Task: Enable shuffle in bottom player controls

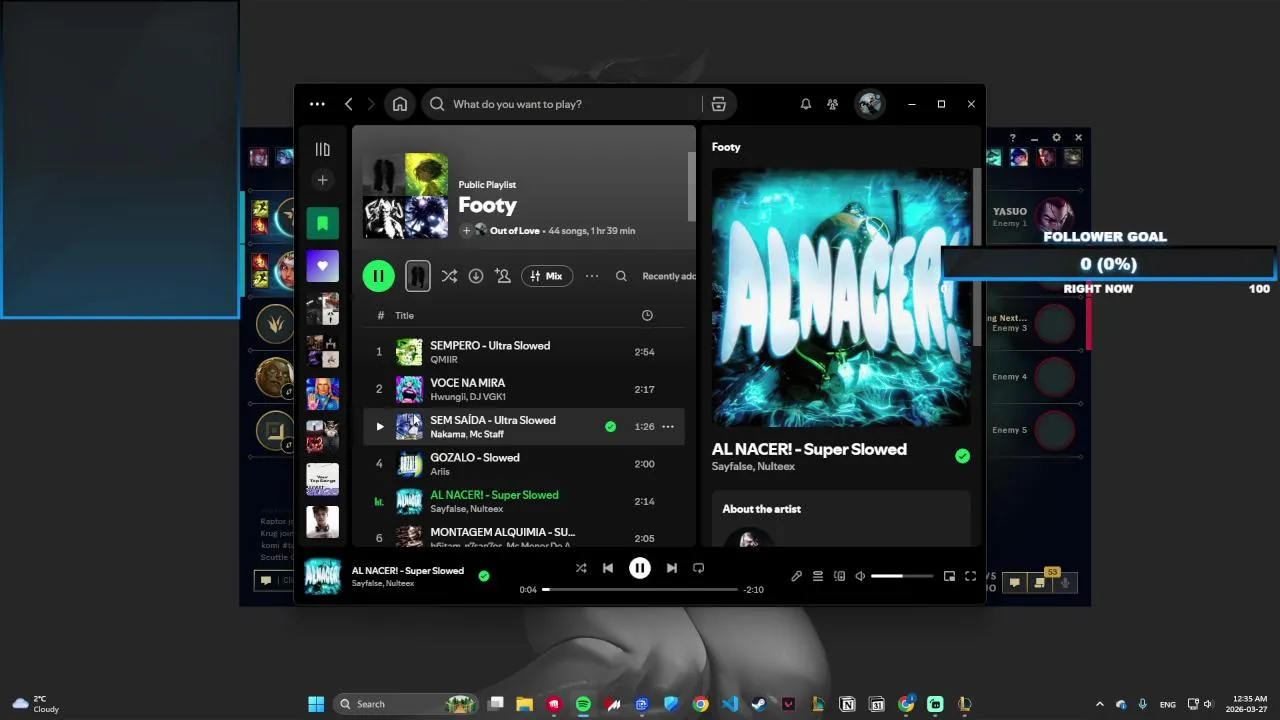Action: point(581,568)
